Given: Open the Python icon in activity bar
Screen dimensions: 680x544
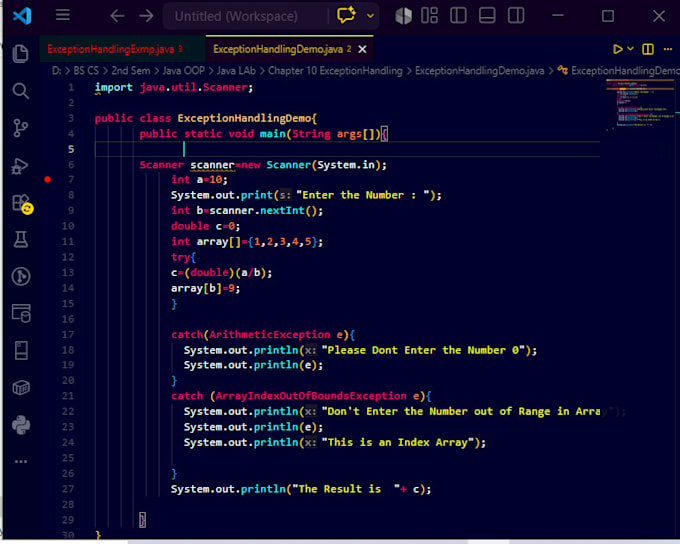Looking at the screenshot, I should pos(21,425).
